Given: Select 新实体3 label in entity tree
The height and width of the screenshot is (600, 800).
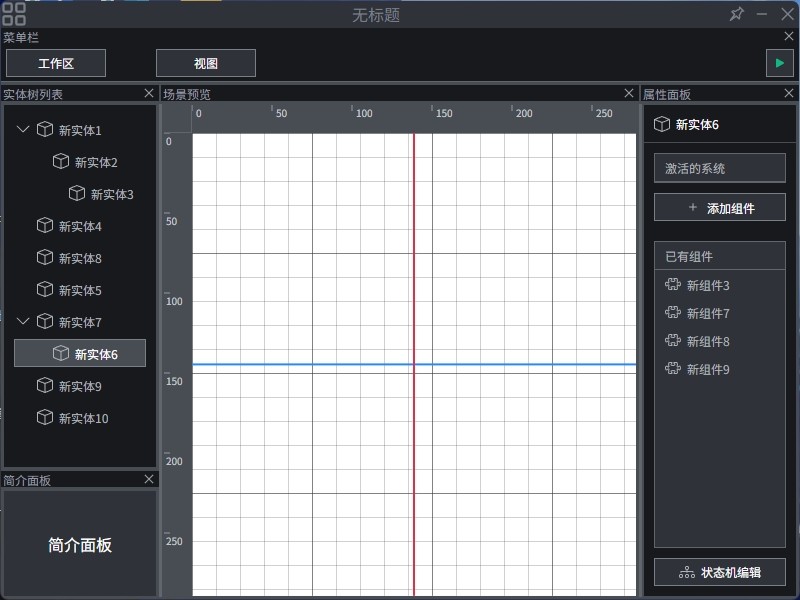Looking at the screenshot, I should (112, 194).
